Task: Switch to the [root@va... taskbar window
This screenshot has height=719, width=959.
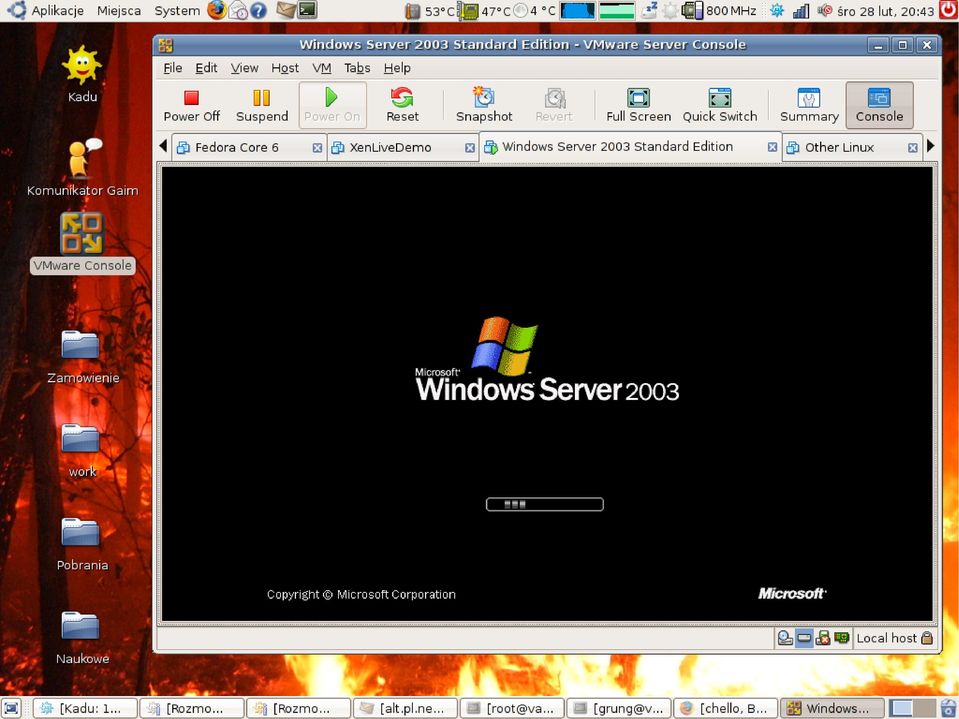Action: [512, 708]
